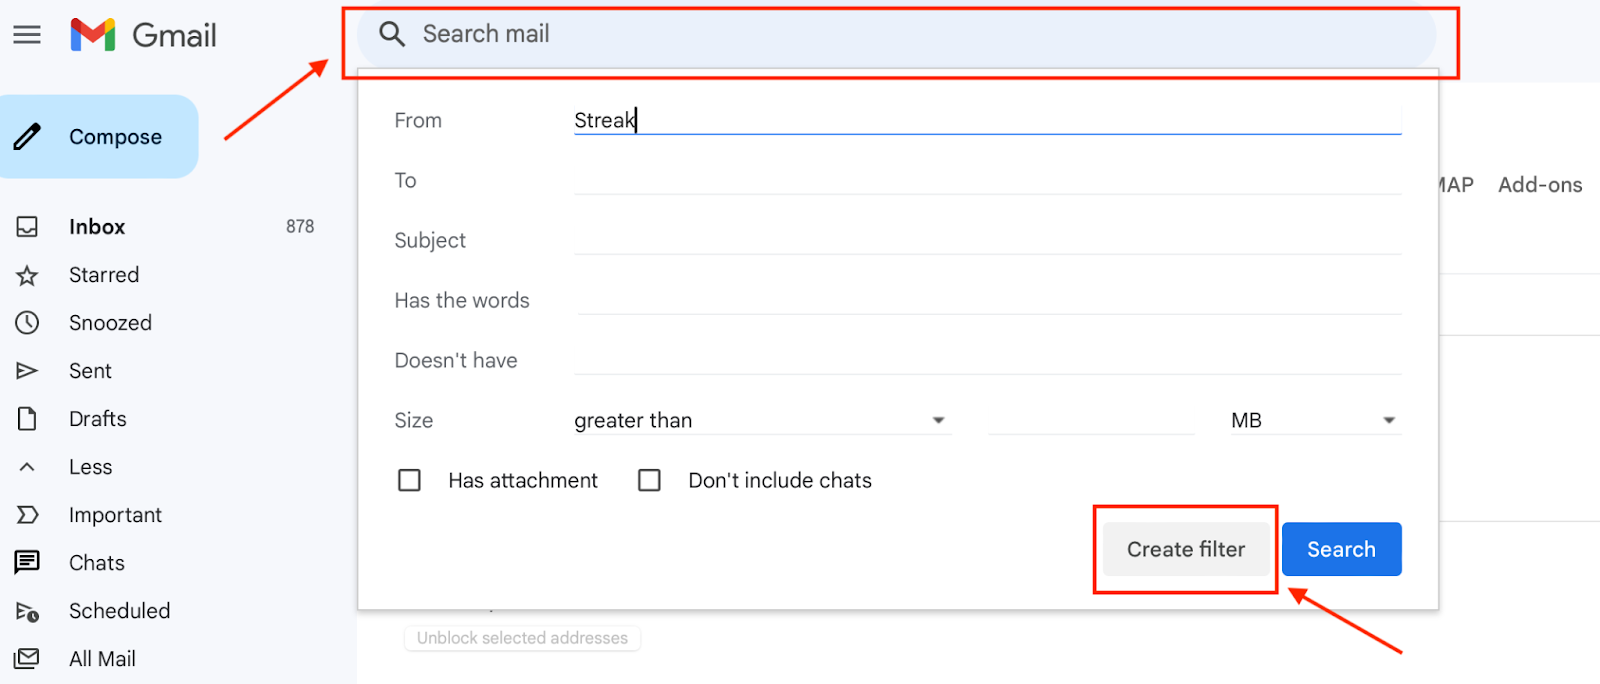Click the To input field

(x=987, y=180)
